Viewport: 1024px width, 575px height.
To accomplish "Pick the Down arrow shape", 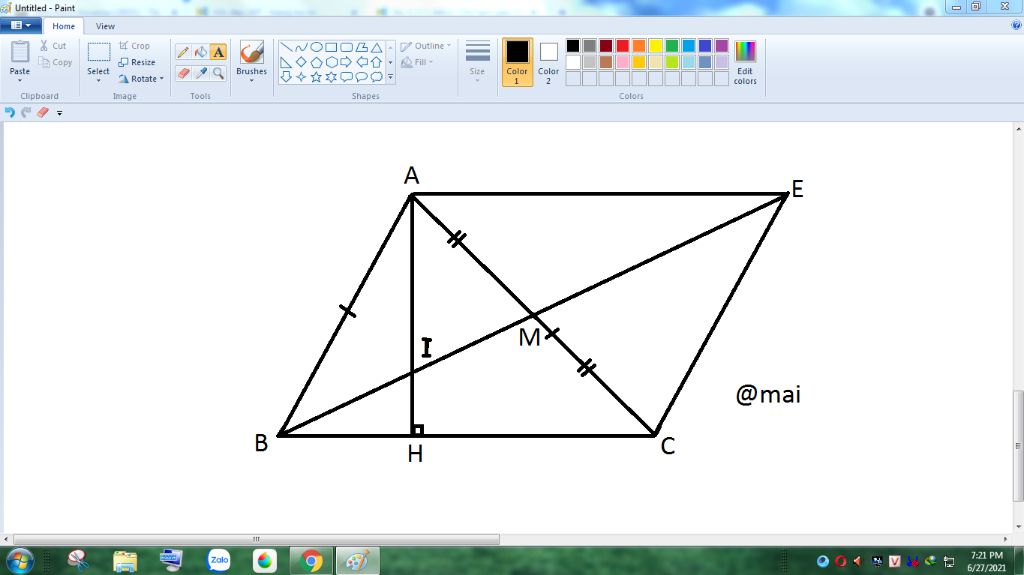I will point(286,77).
